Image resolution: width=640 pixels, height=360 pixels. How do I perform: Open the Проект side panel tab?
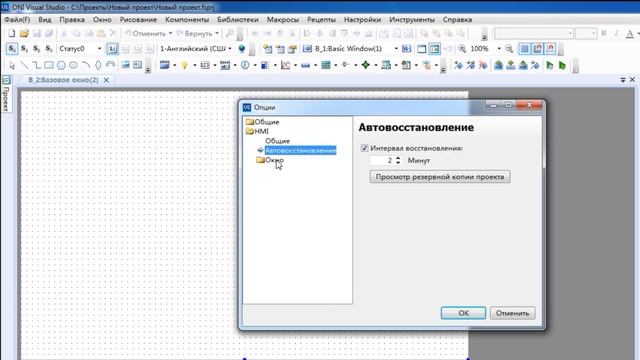coord(6,94)
